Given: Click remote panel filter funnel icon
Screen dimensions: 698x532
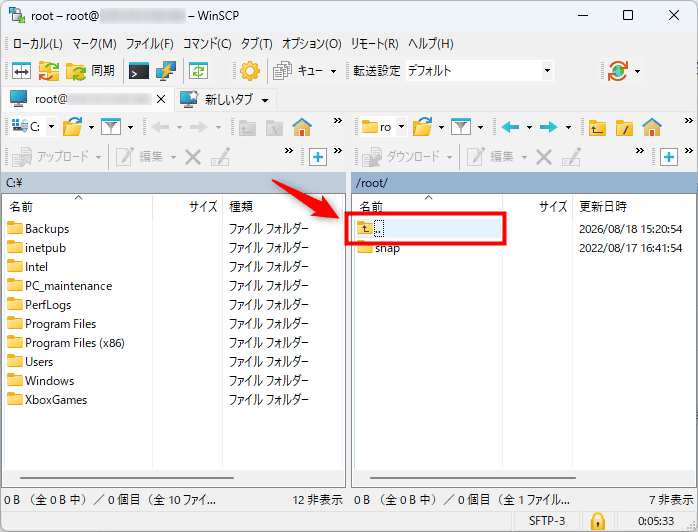Looking at the screenshot, I should (461, 127).
